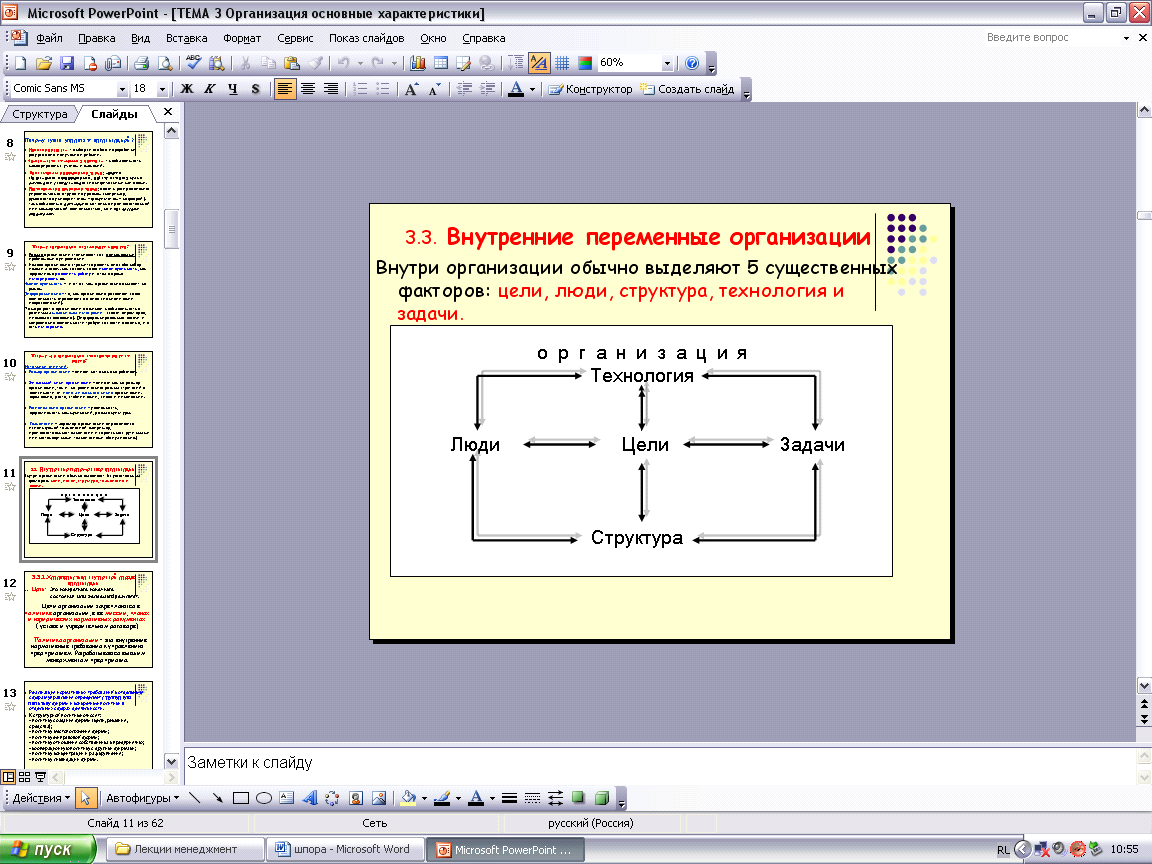Apply bulleted list
This screenshot has height=864, width=1152.
coord(383,89)
